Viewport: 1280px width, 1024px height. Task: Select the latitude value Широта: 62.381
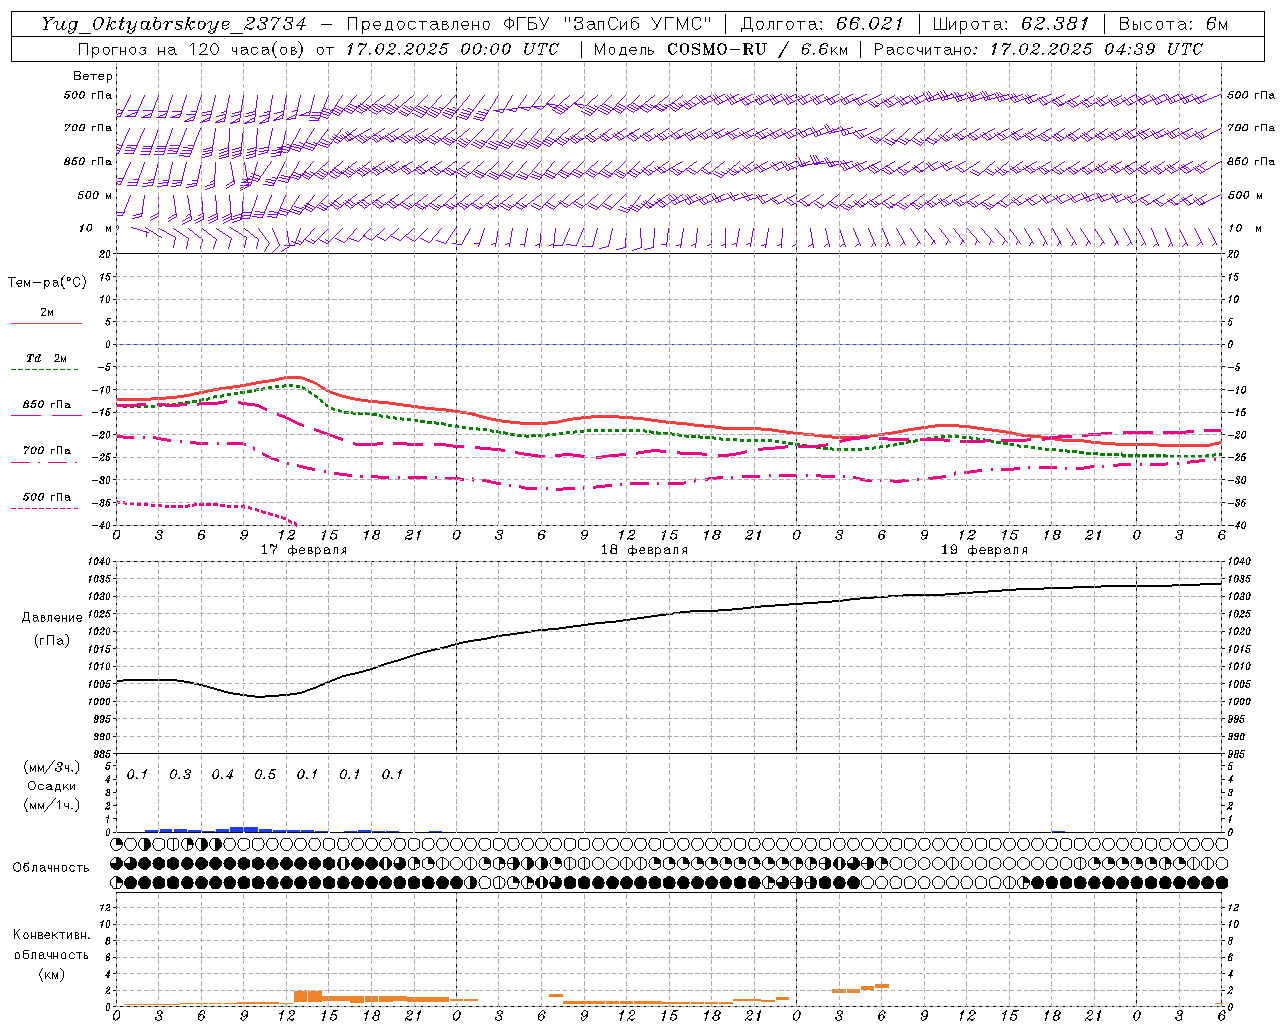[x=1010, y=24]
